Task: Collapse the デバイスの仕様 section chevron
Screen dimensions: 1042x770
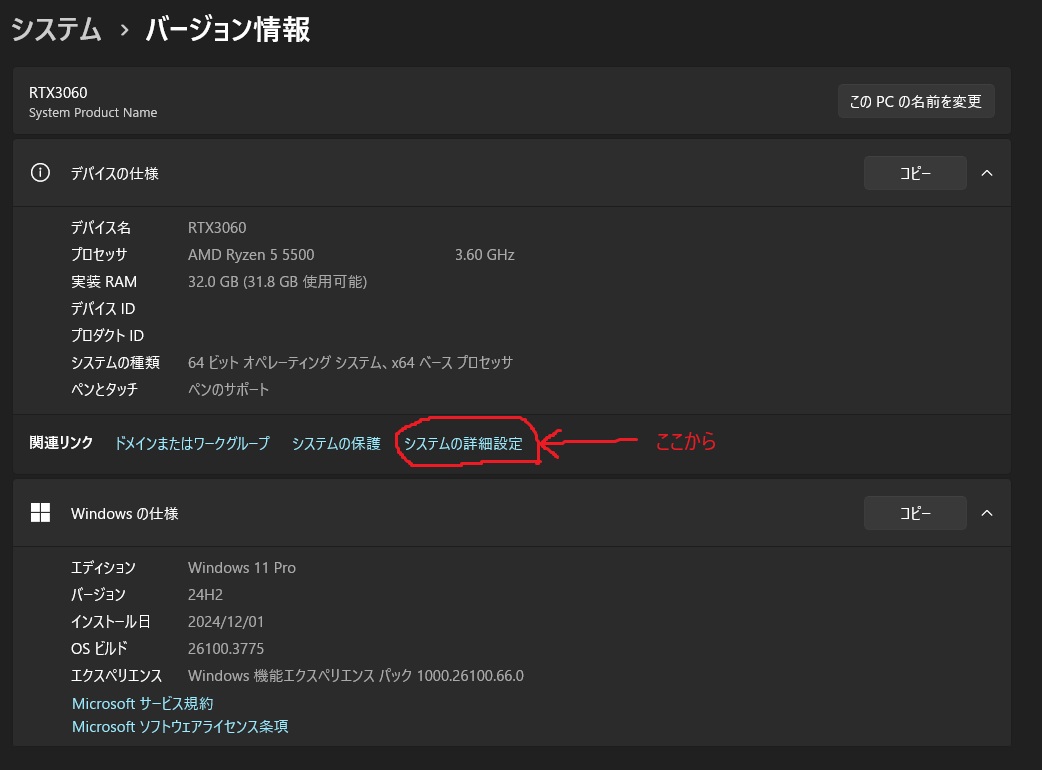Action: [x=987, y=173]
